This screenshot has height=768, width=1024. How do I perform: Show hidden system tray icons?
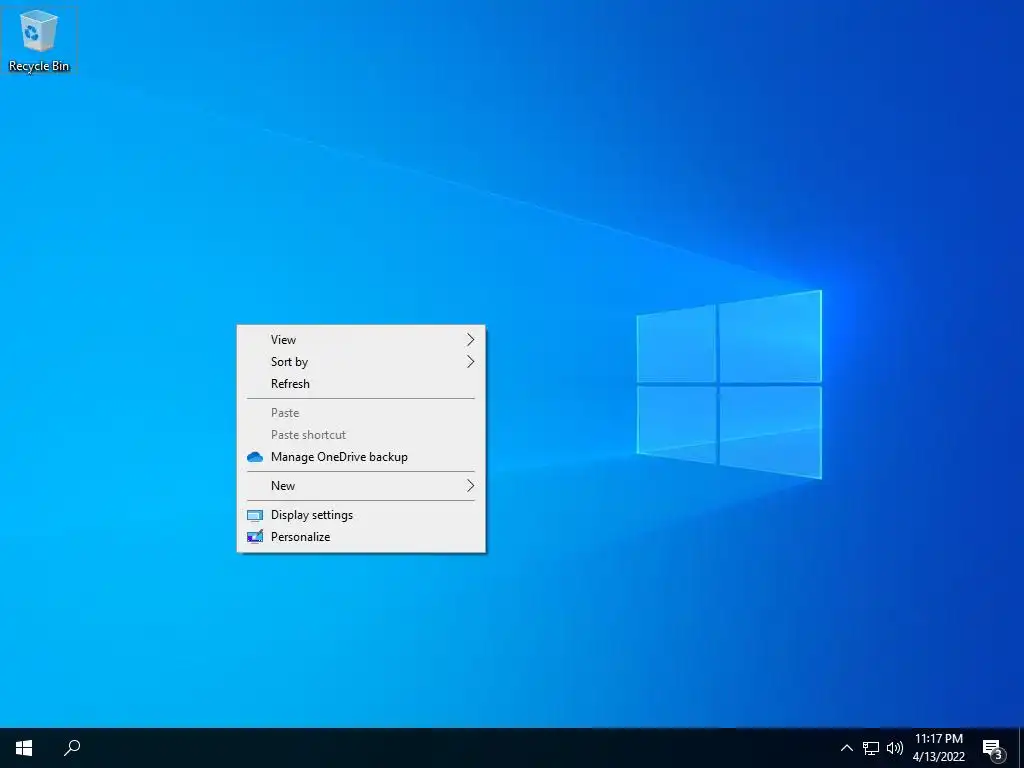pos(846,748)
